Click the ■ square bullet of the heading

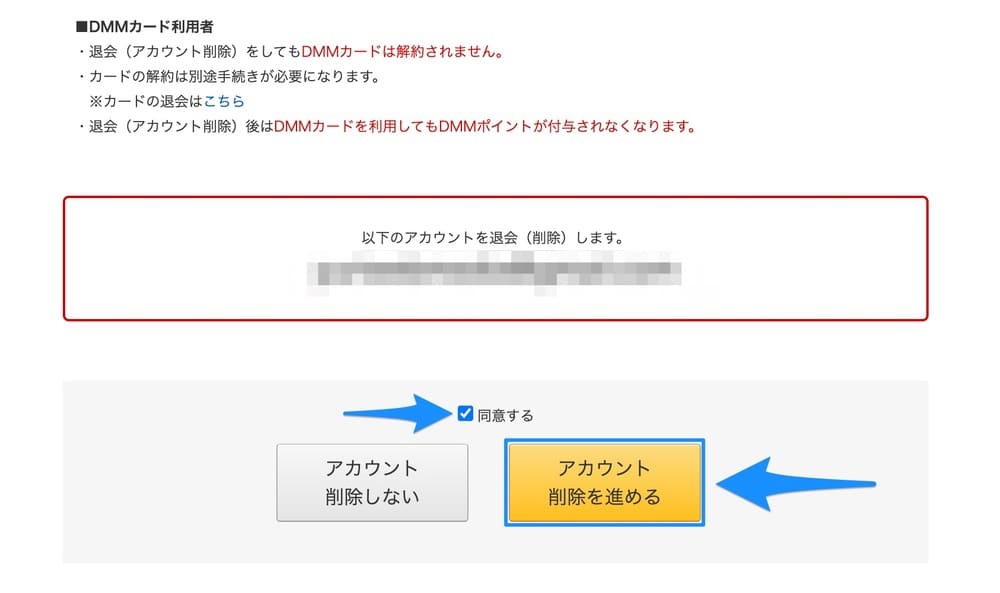coord(82,27)
